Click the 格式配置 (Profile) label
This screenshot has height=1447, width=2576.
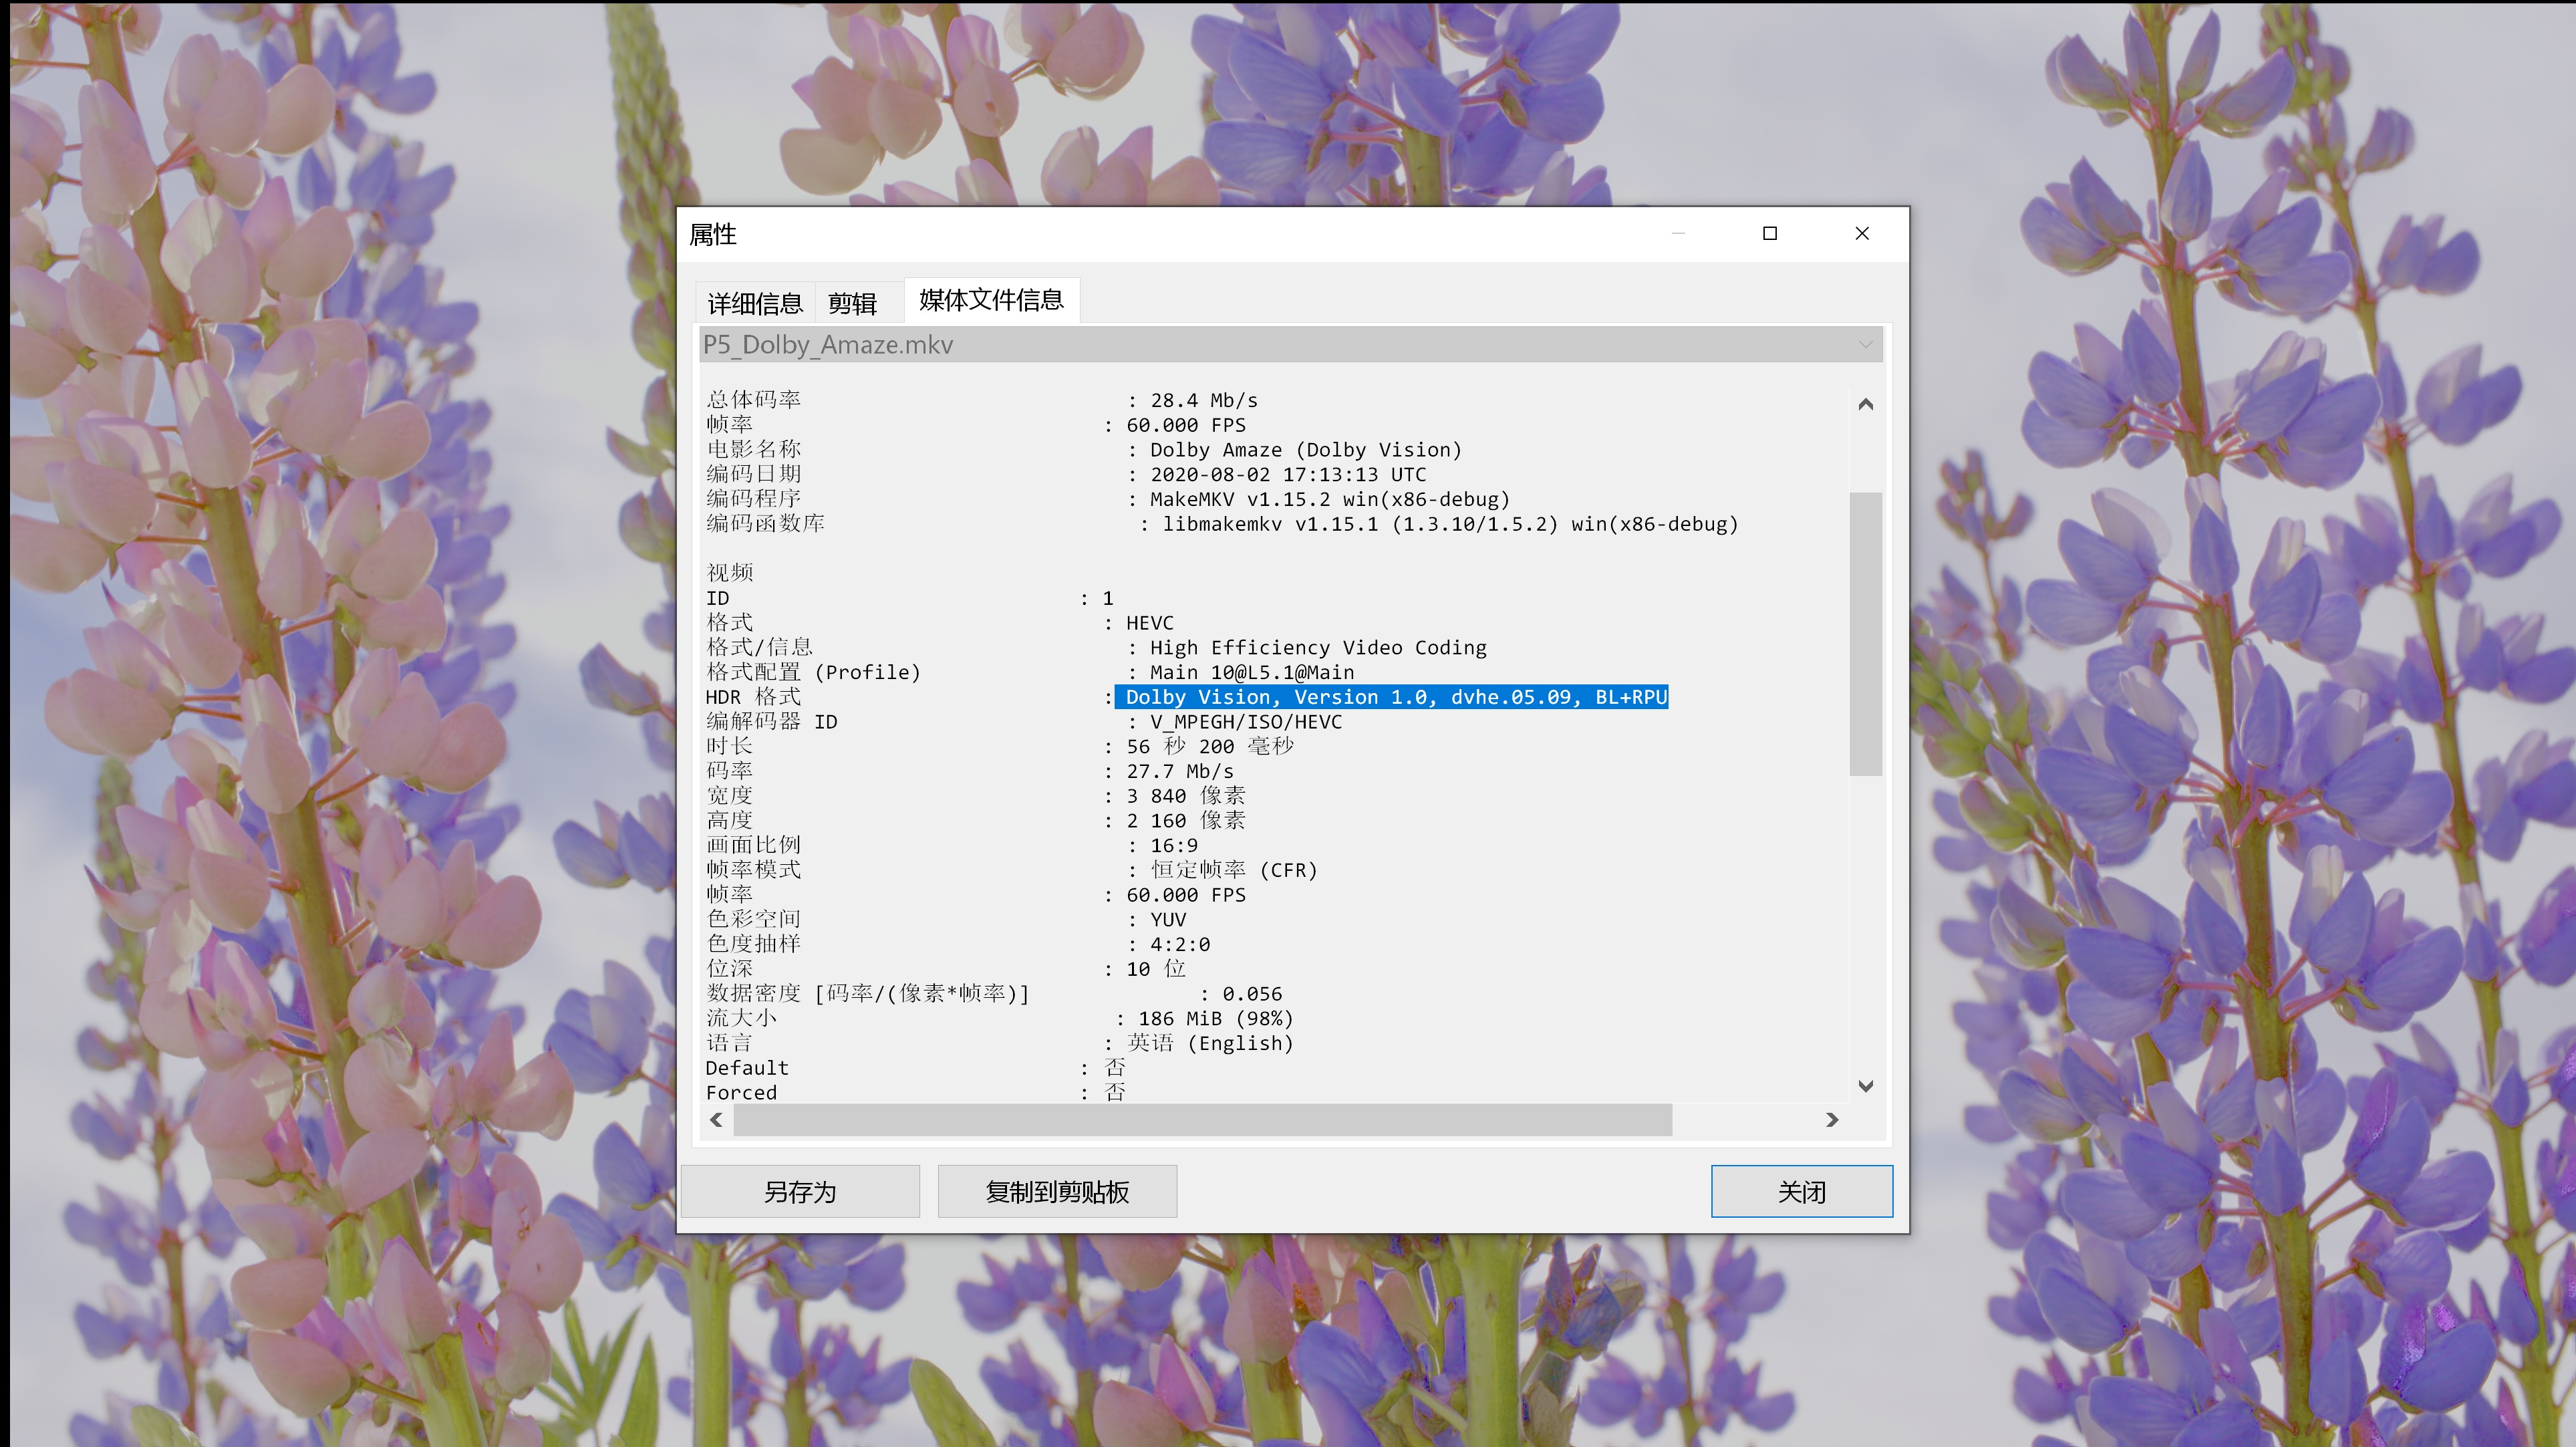pos(813,673)
